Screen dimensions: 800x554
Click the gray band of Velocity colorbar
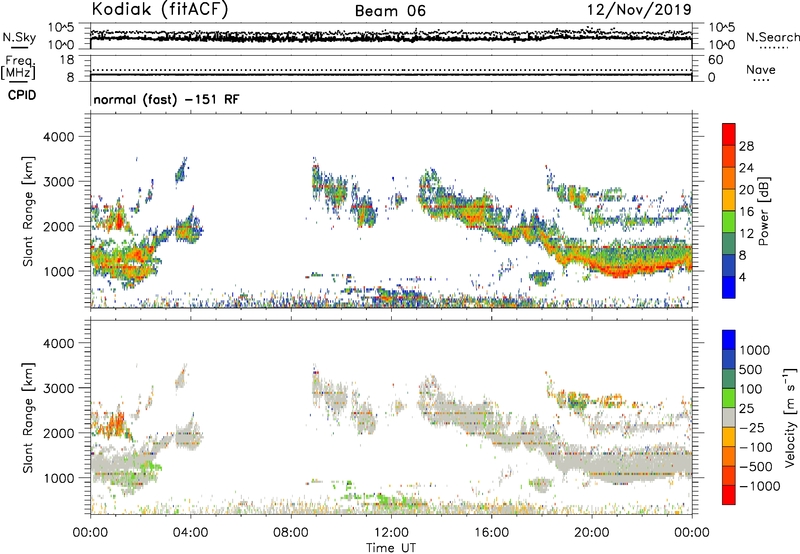click(729, 417)
